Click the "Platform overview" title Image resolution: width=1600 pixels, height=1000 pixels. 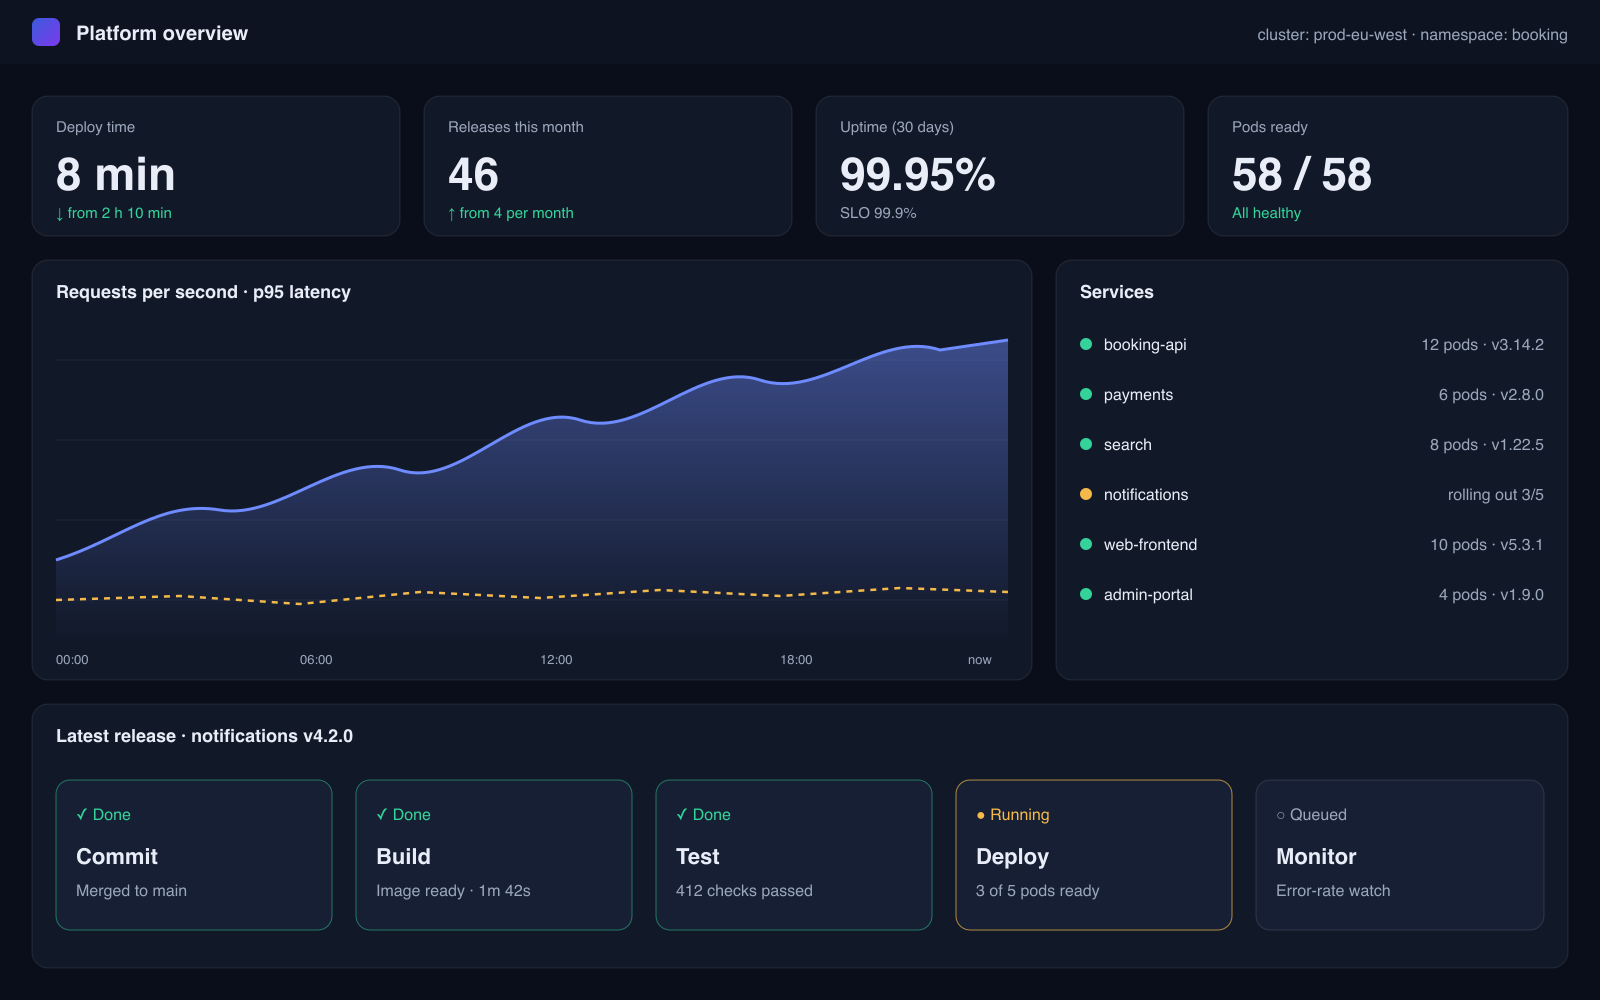tap(162, 33)
